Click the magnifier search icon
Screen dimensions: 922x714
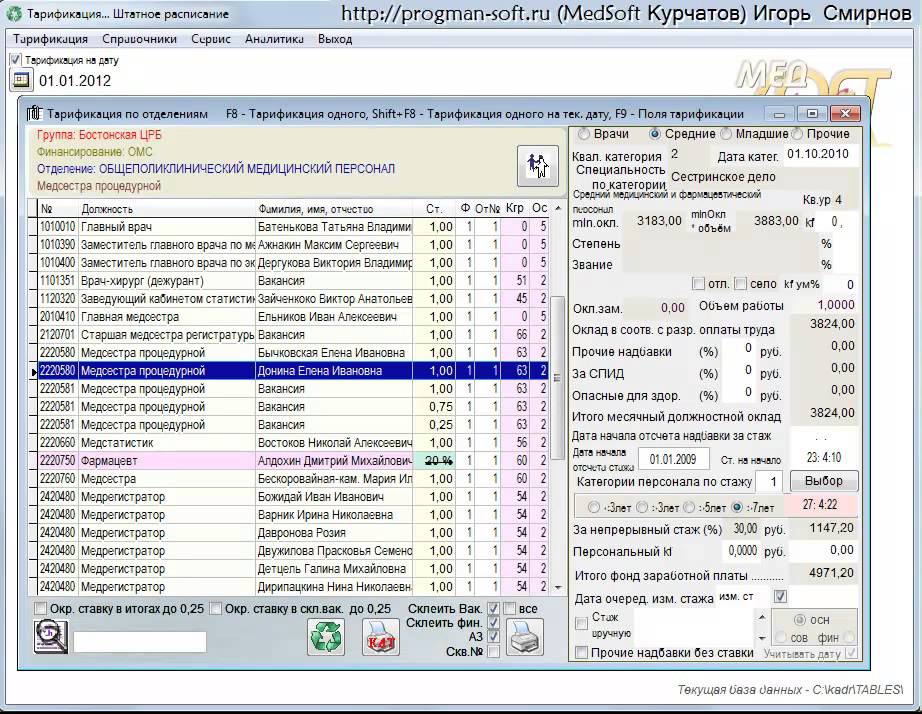tap(51, 636)
